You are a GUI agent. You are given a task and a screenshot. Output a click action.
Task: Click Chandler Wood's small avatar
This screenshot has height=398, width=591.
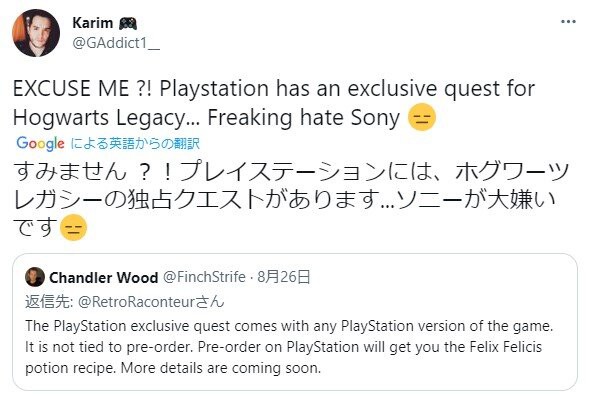[35, 277]
